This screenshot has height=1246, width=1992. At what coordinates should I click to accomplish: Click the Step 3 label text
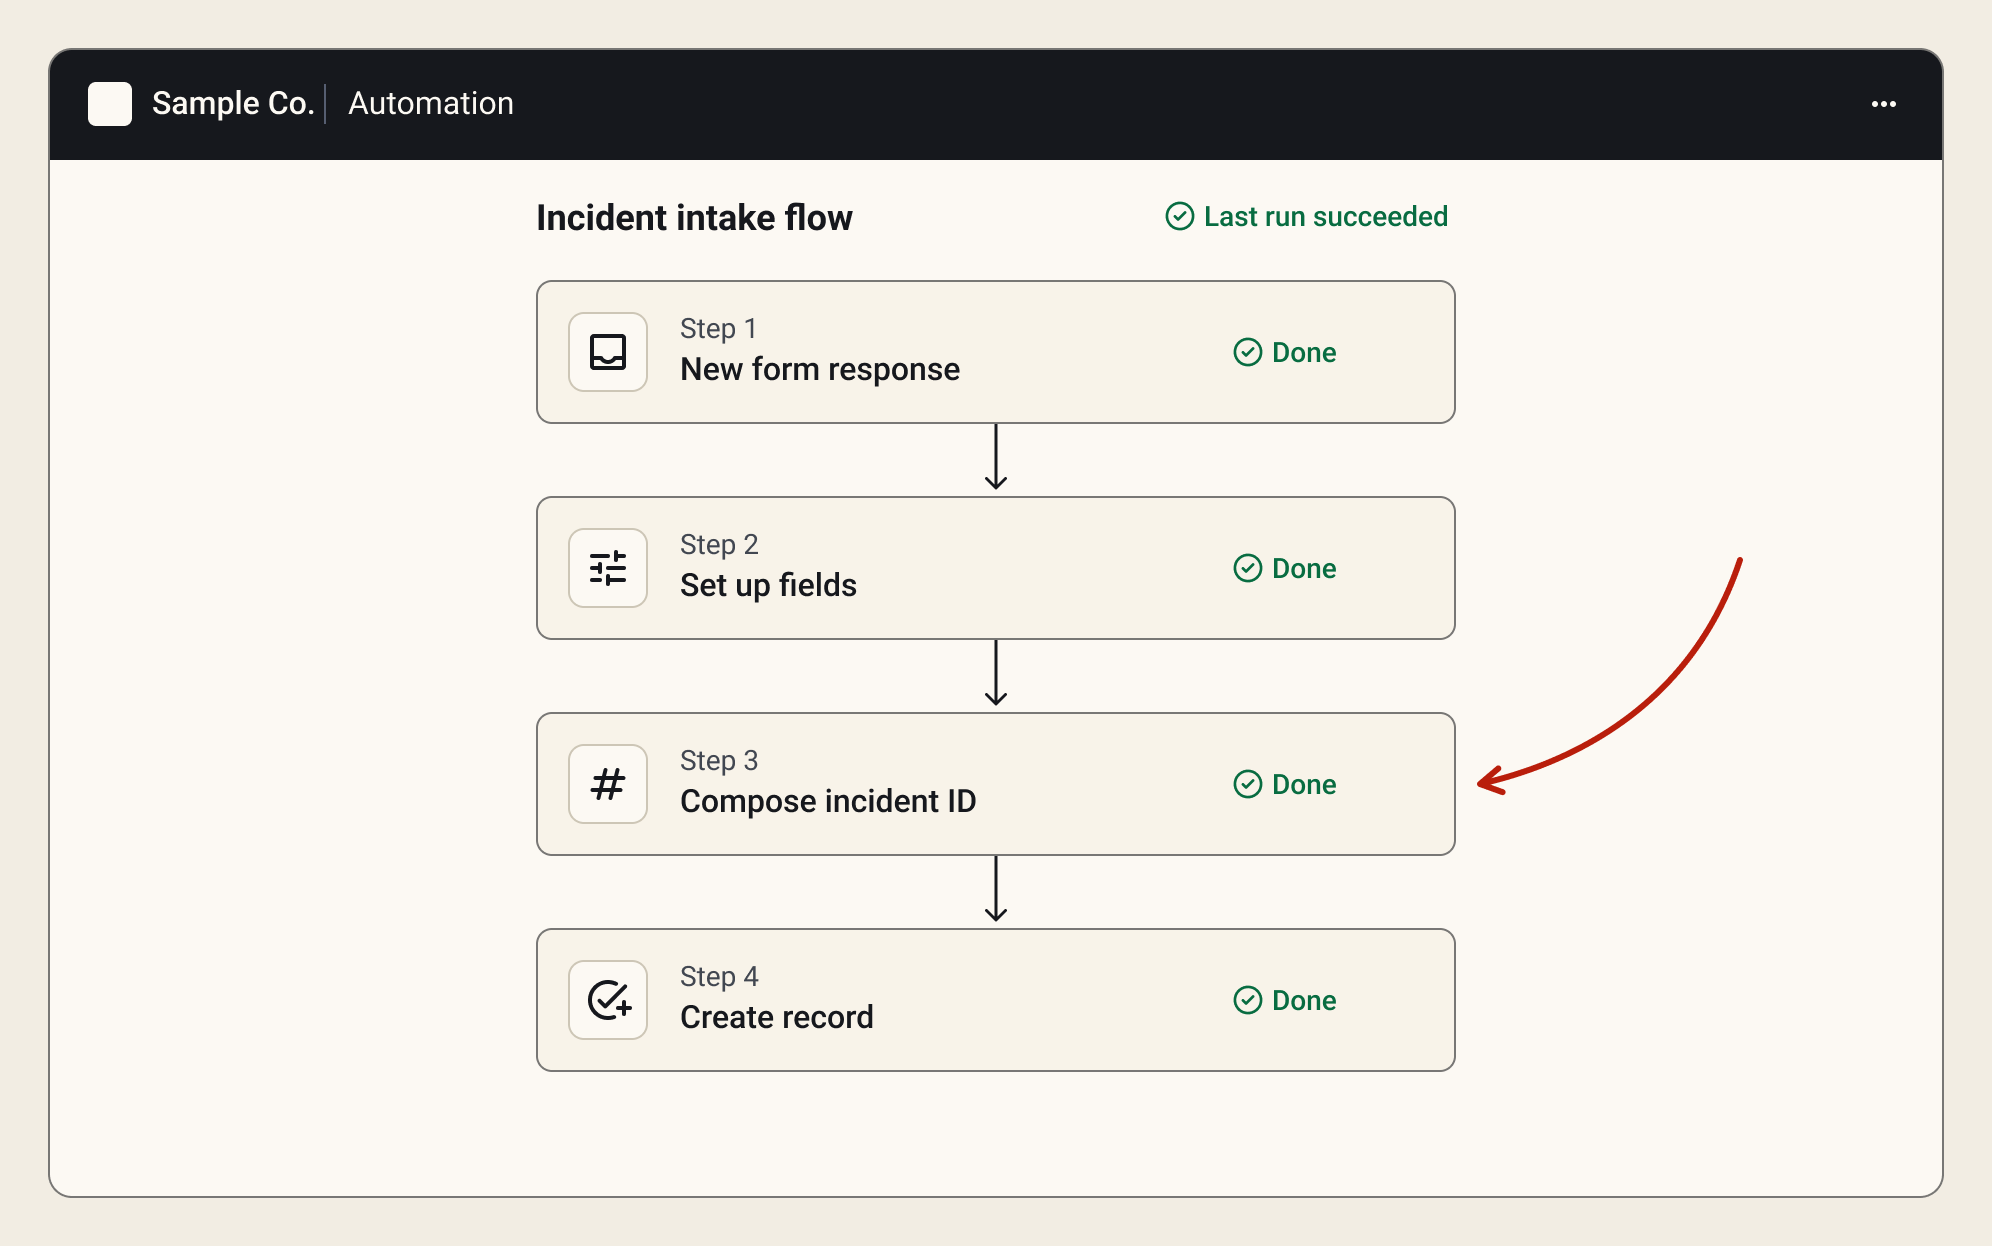[719, 760]
